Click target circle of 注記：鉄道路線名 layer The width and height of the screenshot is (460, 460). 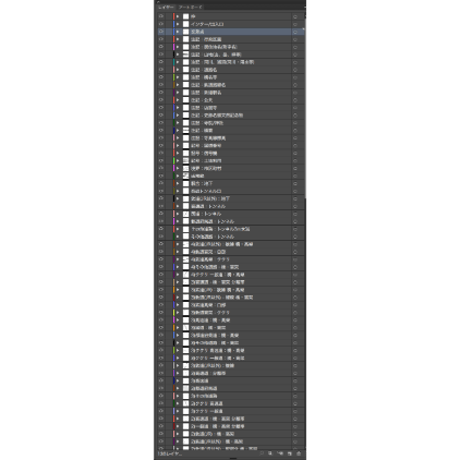point(295,85)
